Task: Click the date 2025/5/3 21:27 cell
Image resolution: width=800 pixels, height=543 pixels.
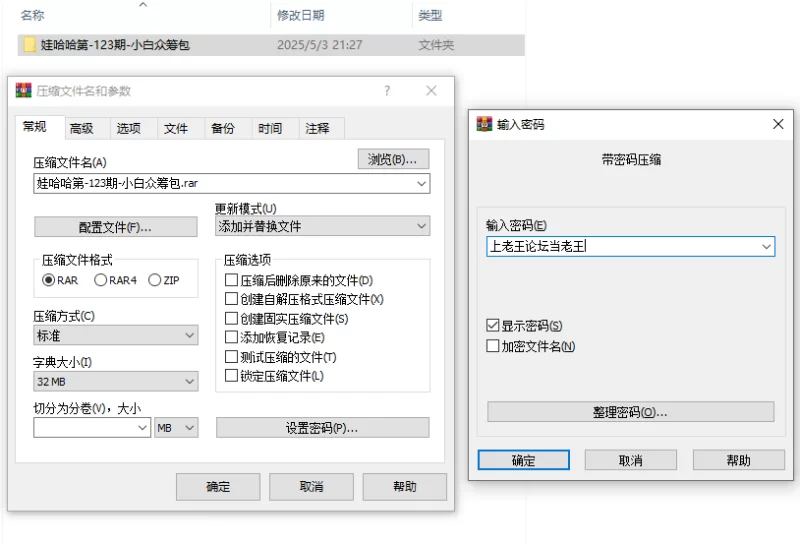Action: [x=319, y=45]
